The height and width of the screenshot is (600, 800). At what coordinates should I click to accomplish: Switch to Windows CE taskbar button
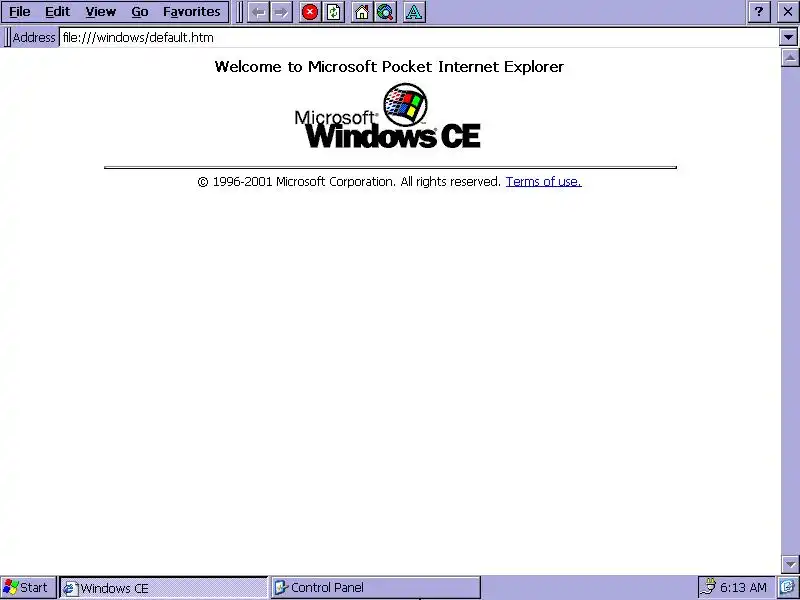pyautogui.click(x=164, y=588)
